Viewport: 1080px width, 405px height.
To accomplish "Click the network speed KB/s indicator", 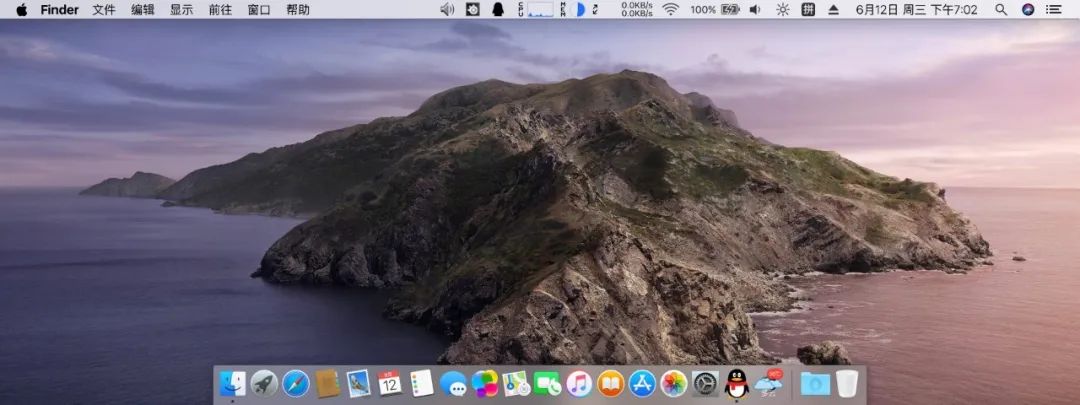I will pos(636,10).
